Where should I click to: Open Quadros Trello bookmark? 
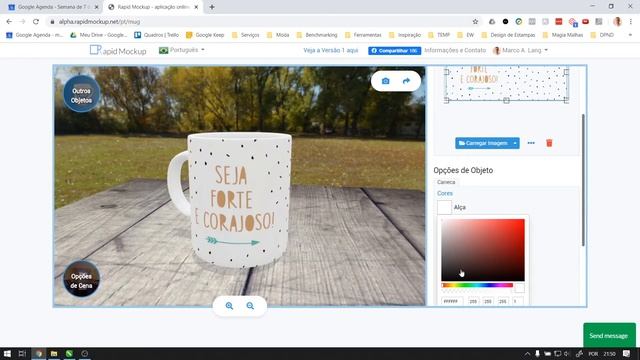(x=157, y=35)
